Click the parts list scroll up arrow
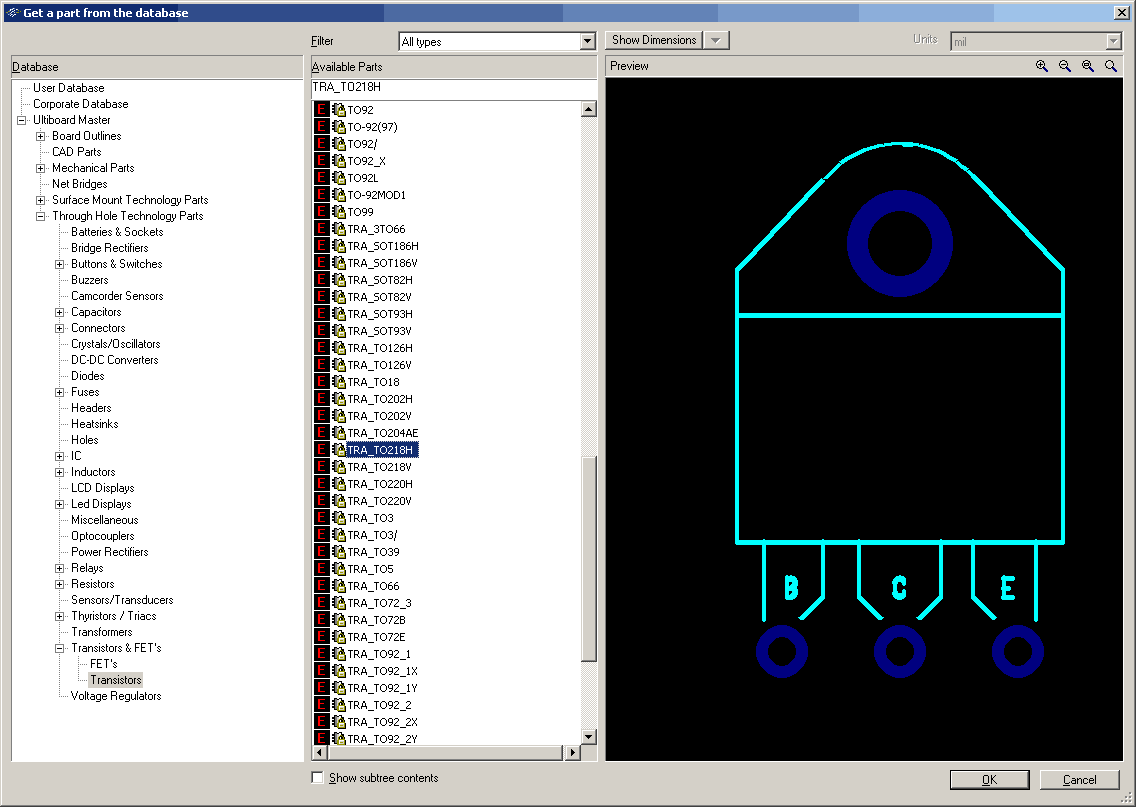Image resolution: width=1136 pixels, height=807 pixels. point(588,109)
